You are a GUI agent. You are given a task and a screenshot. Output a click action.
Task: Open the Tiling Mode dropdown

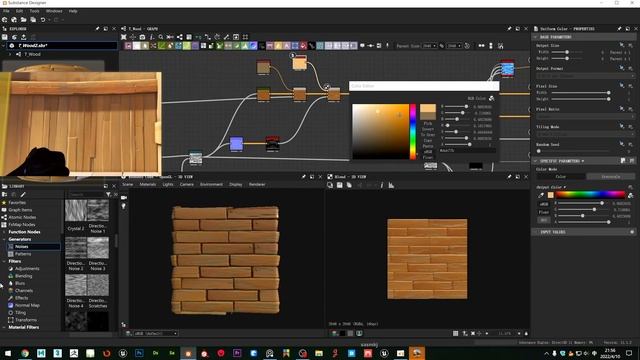click(x=585, y=134)
